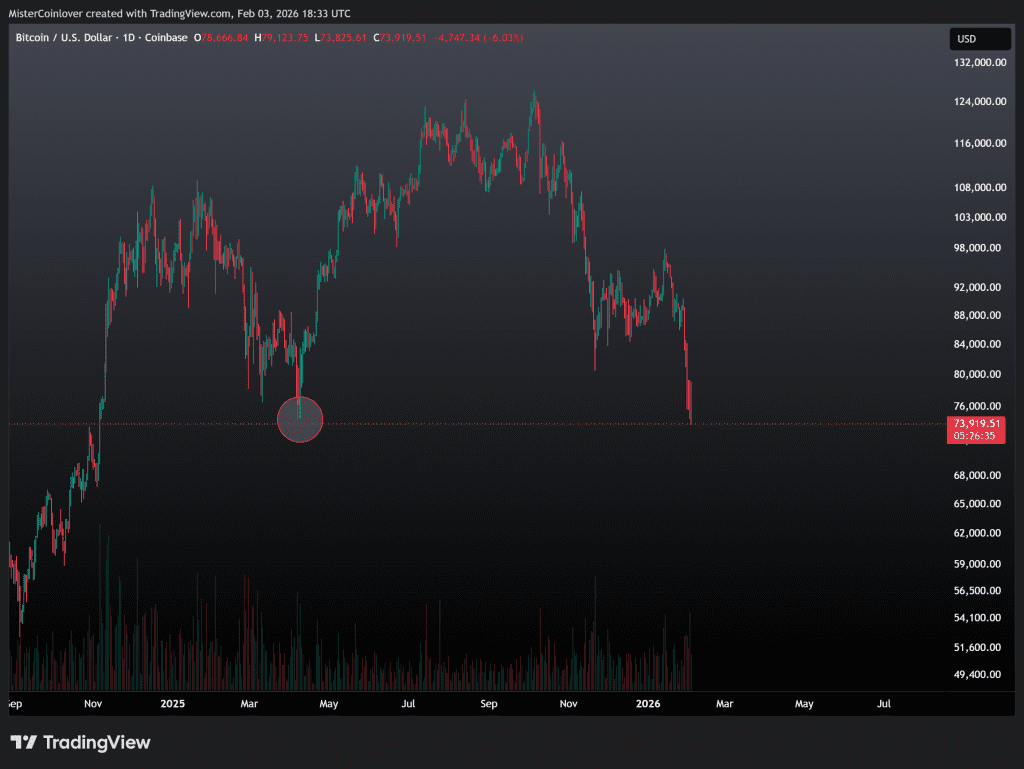Click the candle countdown timer 05:26:35
This screenshot has height=769, width=1024.
[975, 436]
